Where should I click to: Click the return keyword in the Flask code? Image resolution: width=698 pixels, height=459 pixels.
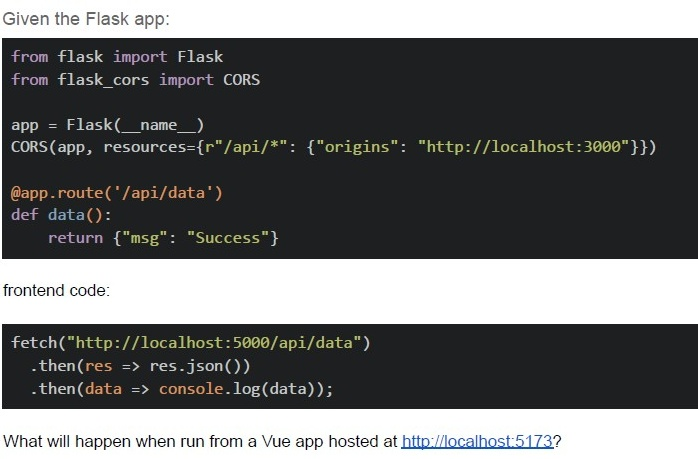75,238
